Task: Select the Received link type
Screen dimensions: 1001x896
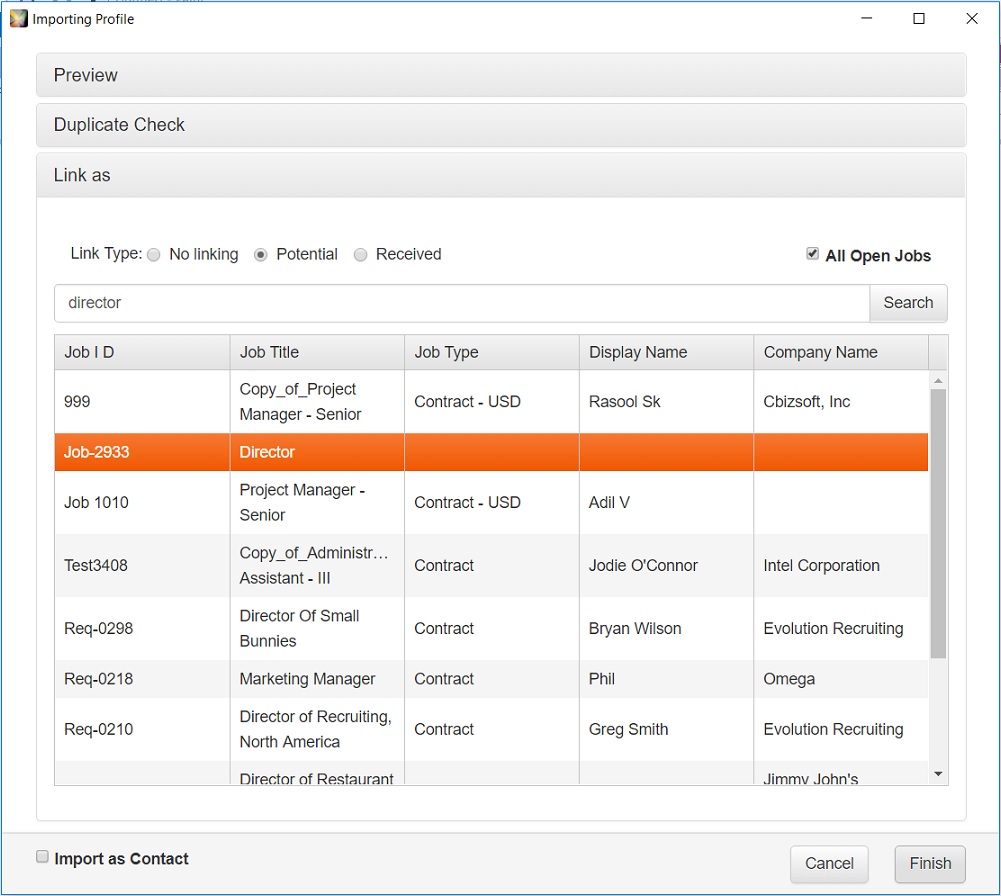Action: (x=361, y=255)
